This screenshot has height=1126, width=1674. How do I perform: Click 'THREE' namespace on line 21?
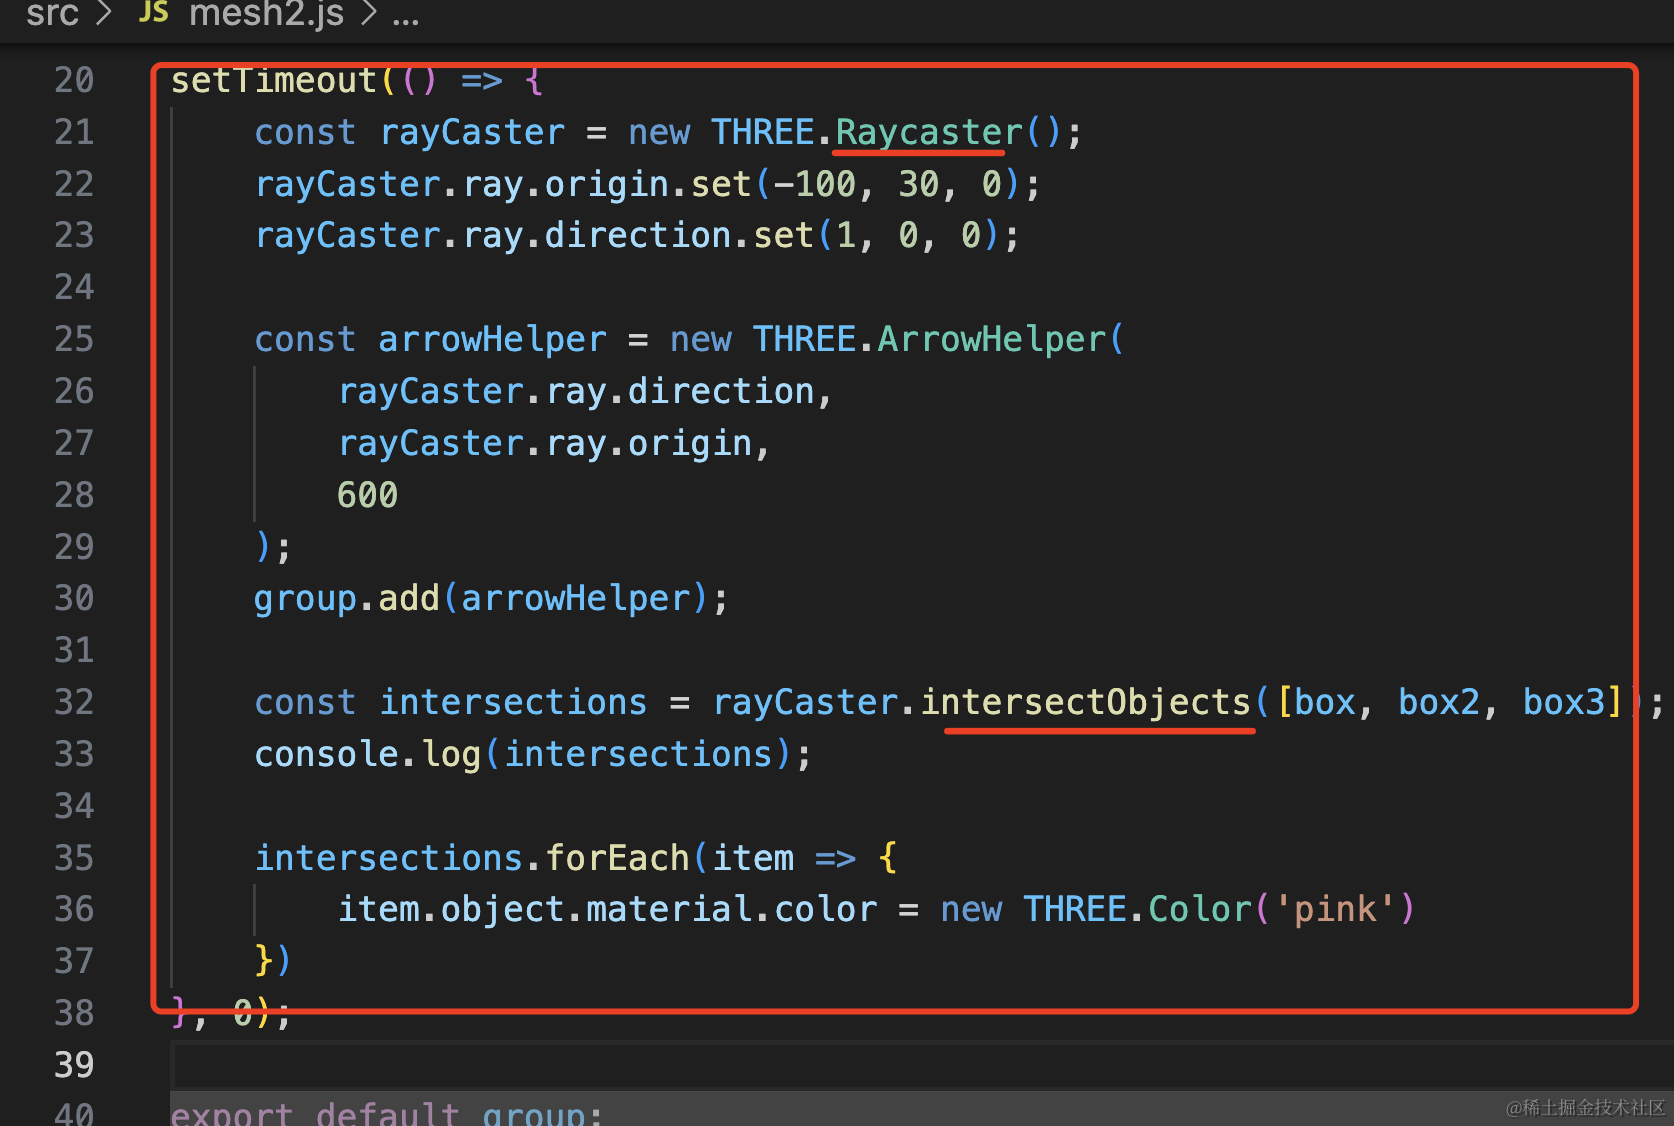coord(763,132)
